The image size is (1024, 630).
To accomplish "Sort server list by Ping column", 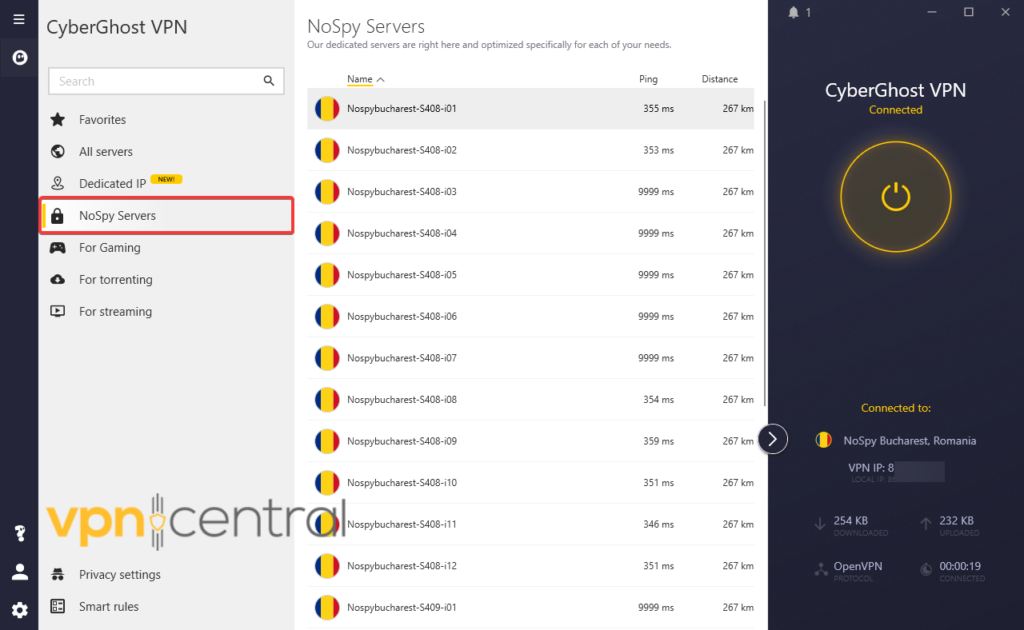I will click(x=648, y=79).
